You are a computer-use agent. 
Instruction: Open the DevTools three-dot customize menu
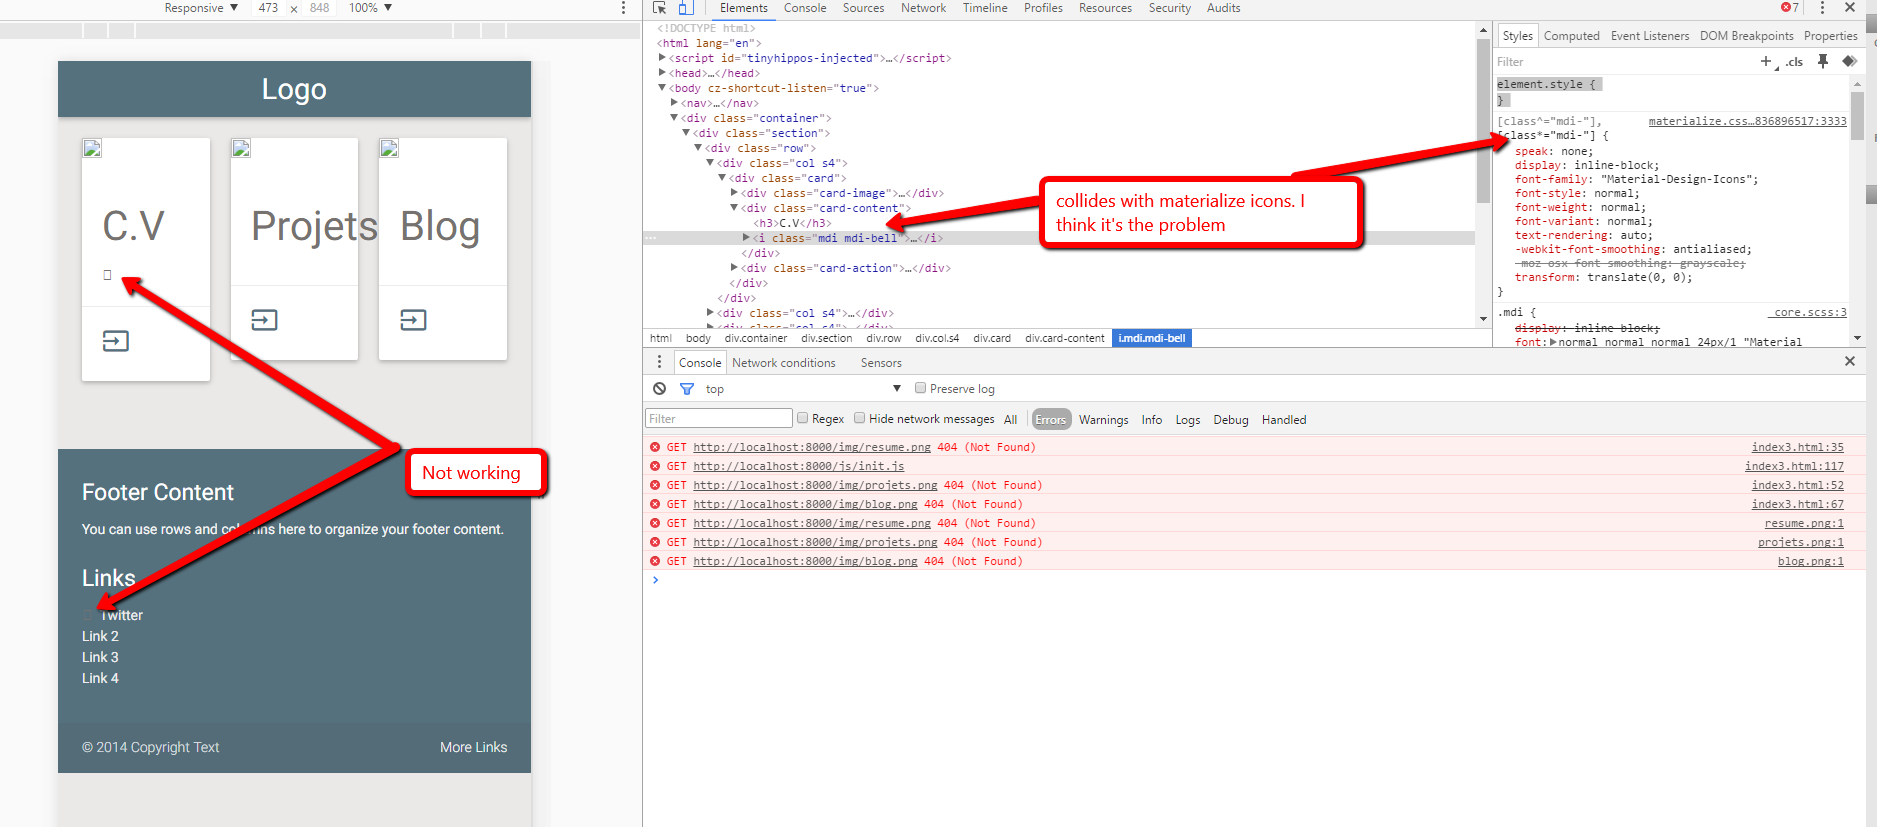coord(1823,8)
